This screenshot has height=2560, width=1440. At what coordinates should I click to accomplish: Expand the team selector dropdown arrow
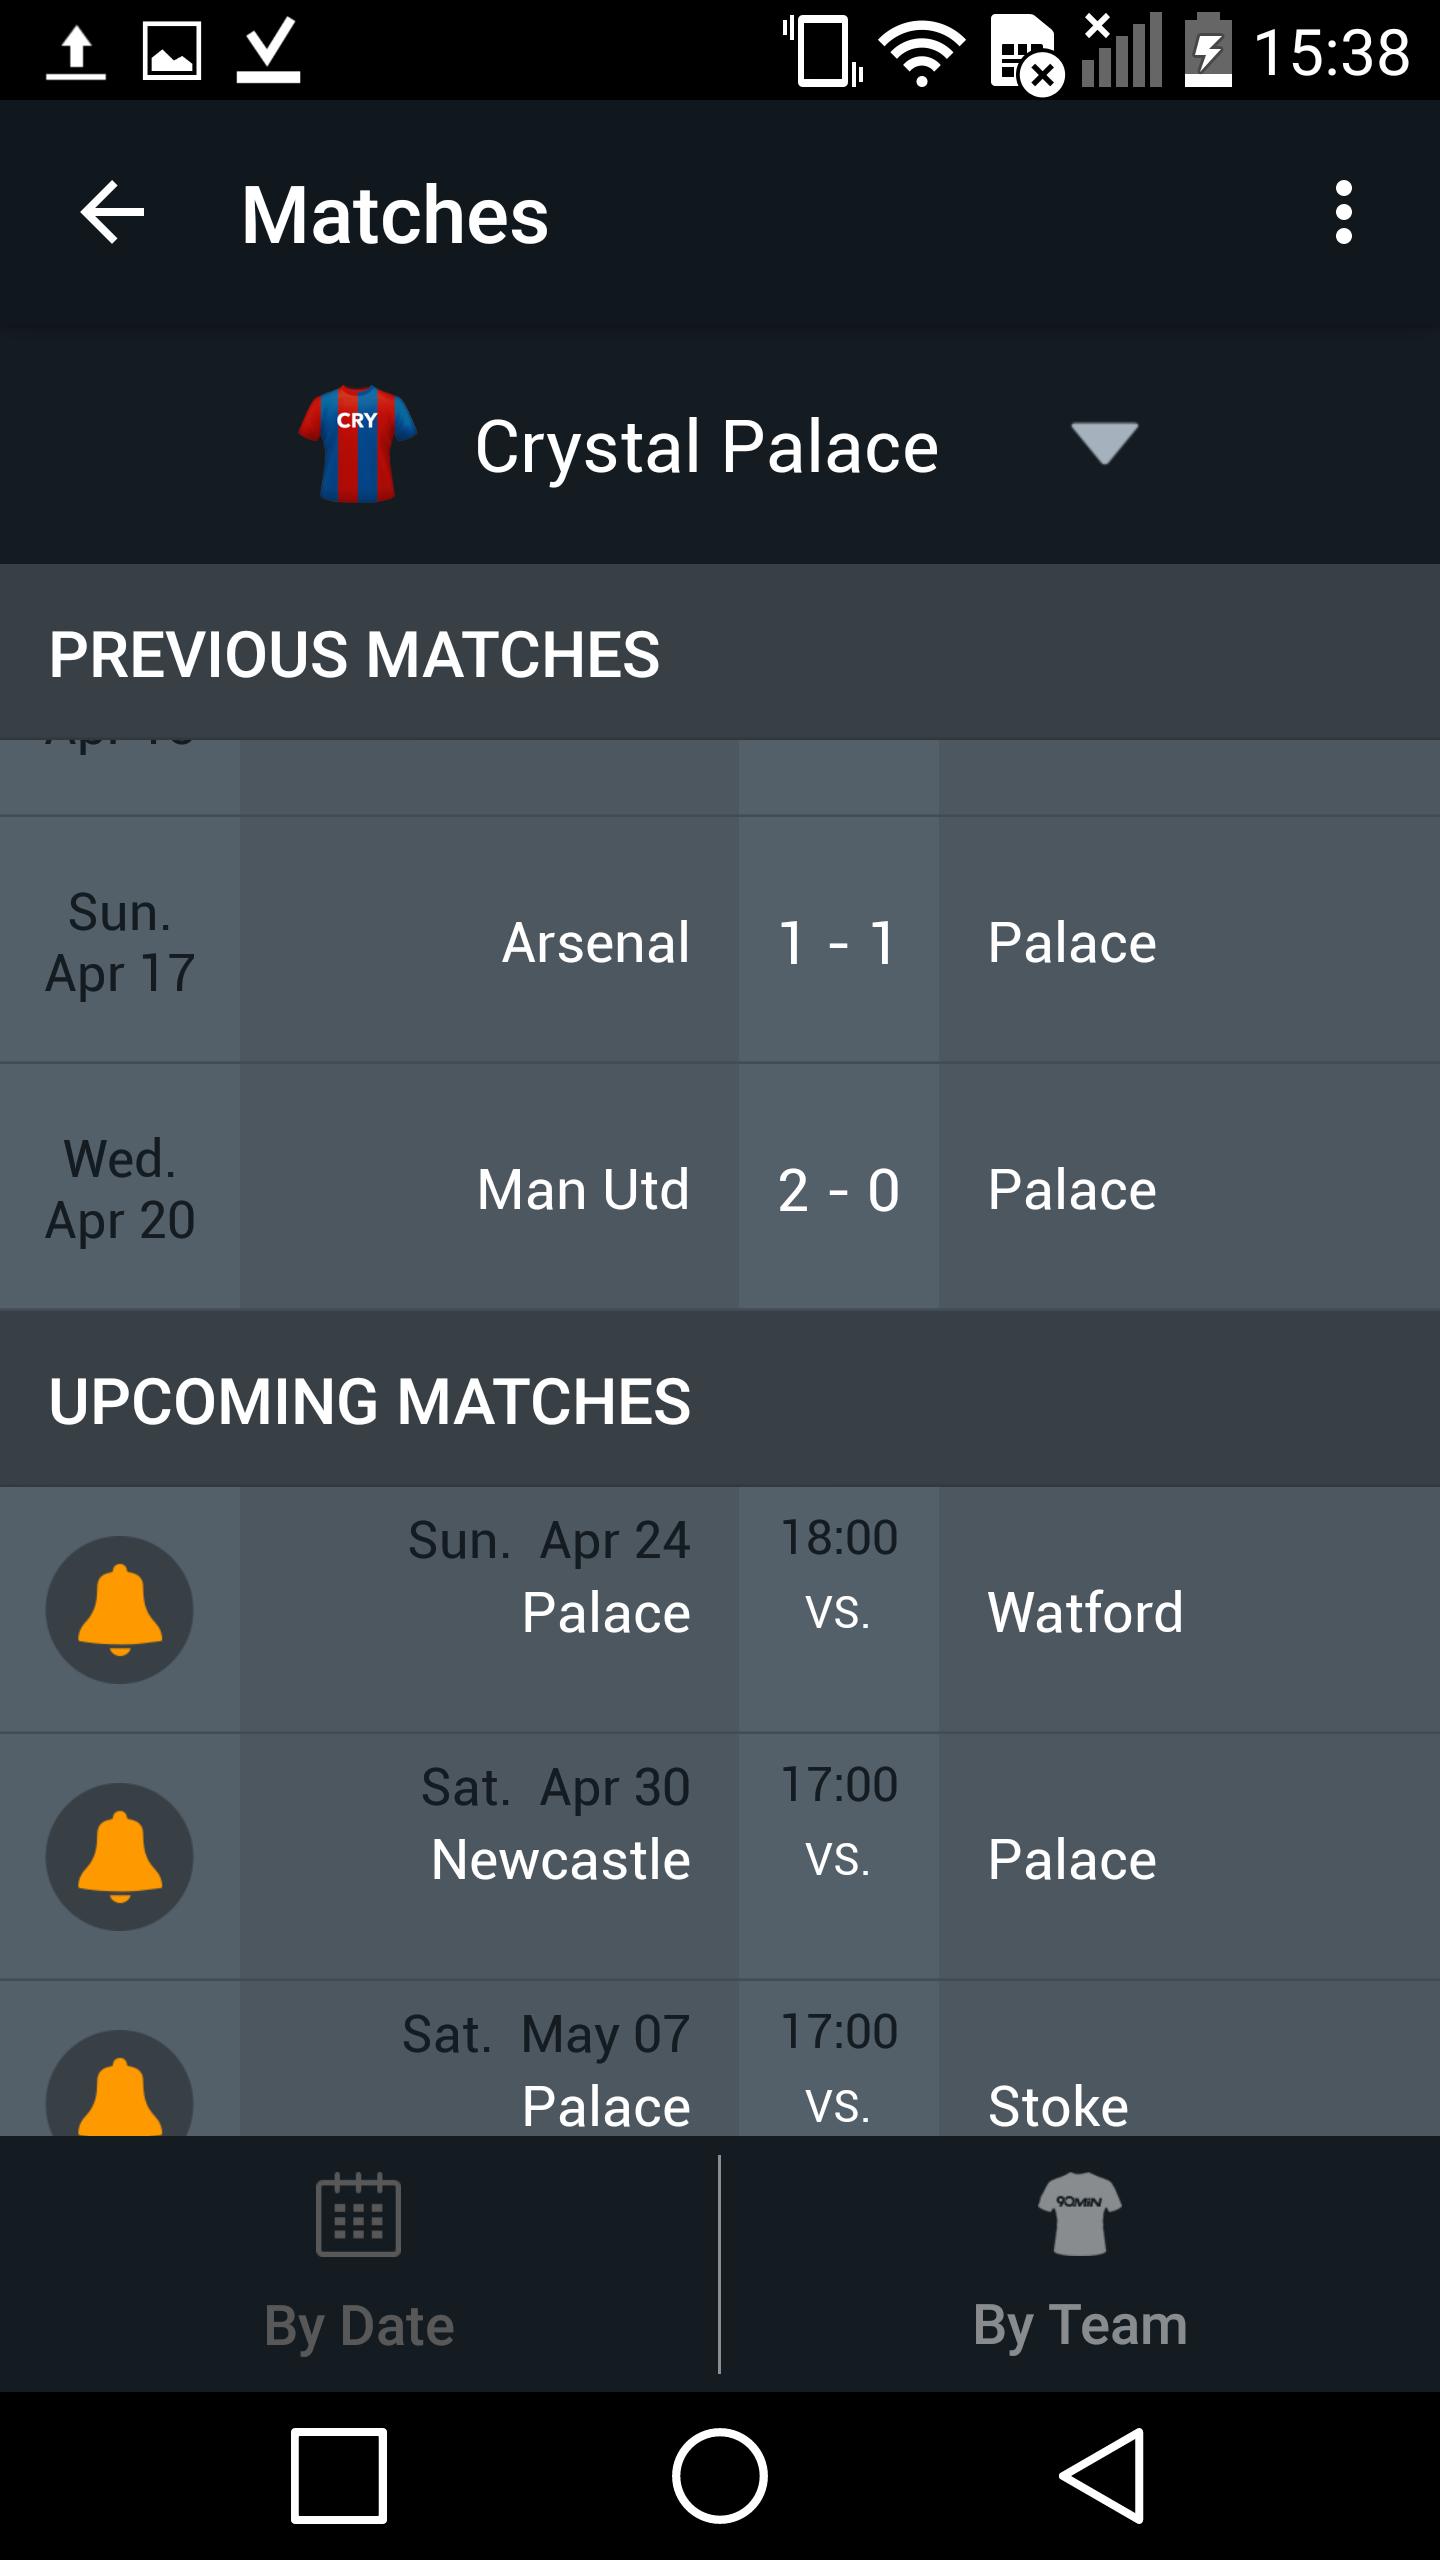1104,444
